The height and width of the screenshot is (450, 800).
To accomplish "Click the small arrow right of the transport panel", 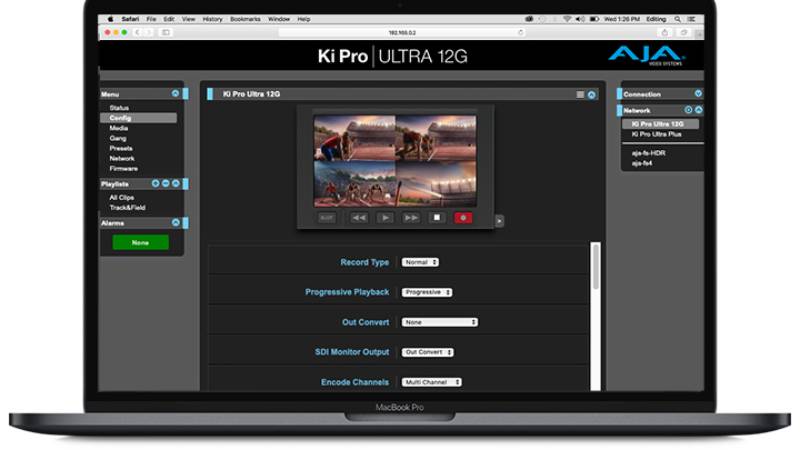I will [x=500, y=221].
